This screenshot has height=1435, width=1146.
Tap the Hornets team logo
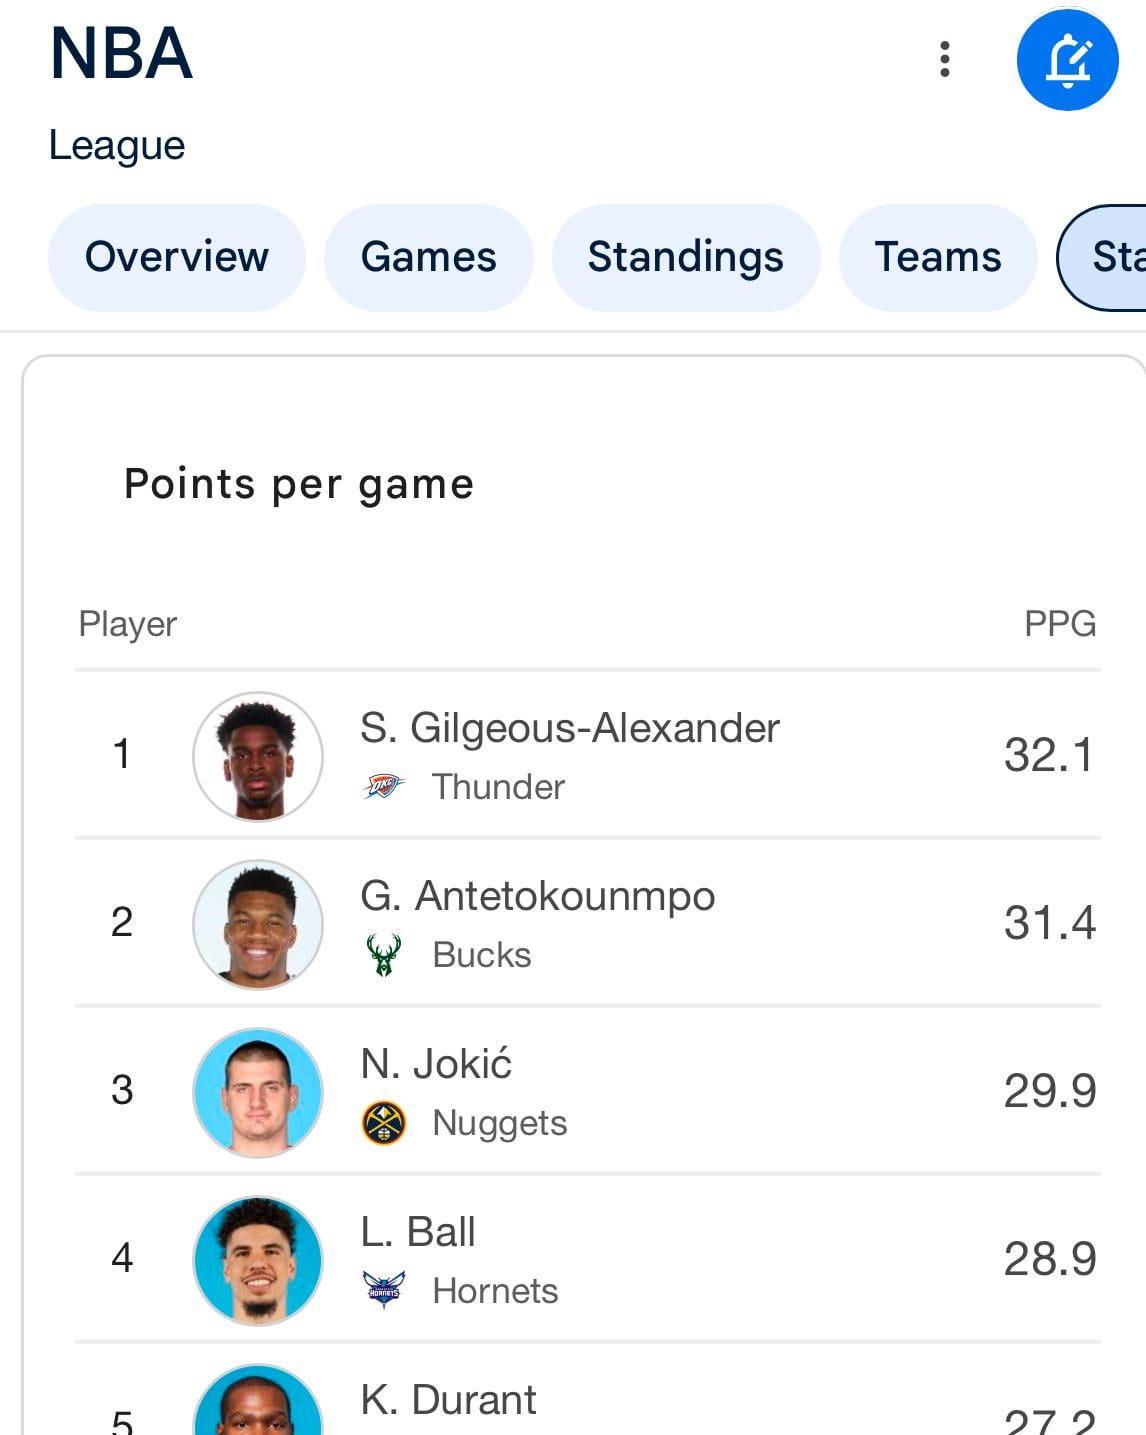pos(383,1290)
